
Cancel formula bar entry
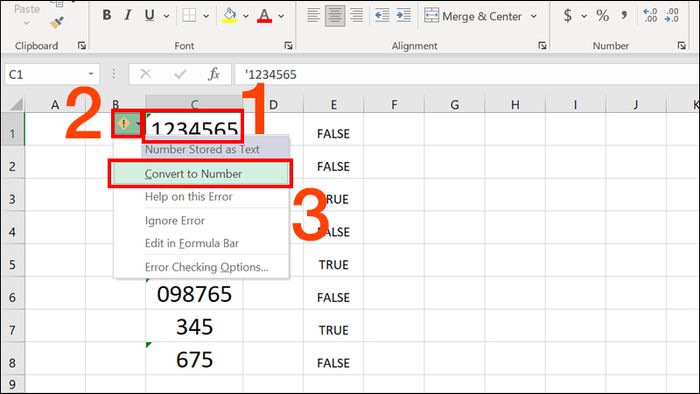(146, 74)
